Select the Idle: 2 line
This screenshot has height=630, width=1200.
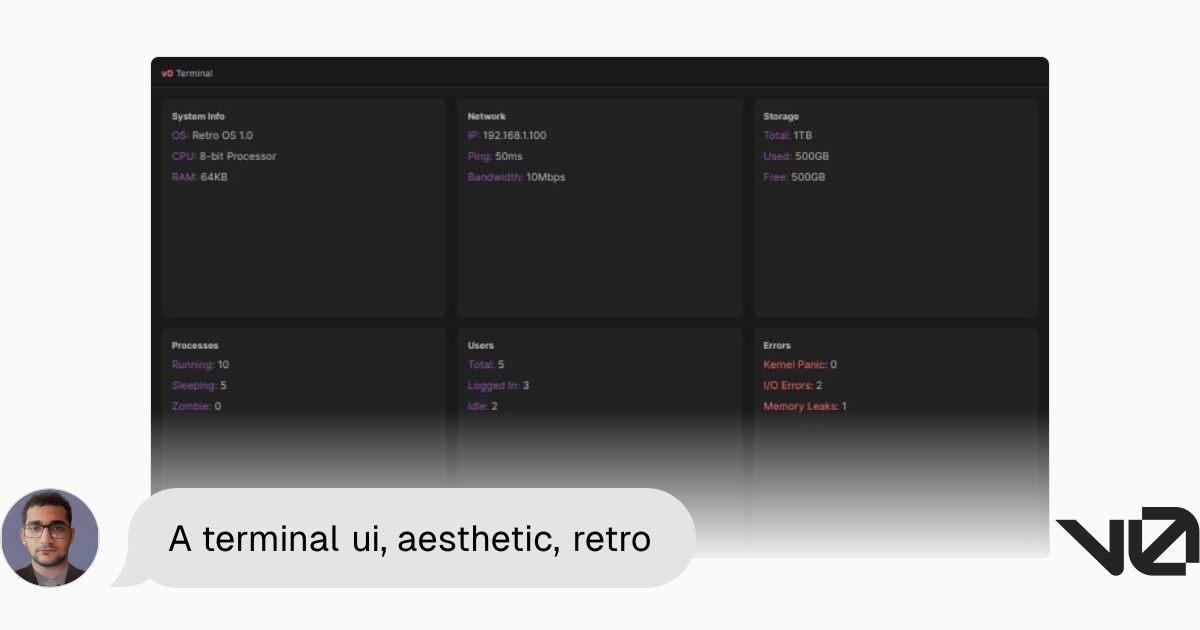[482, 406]
